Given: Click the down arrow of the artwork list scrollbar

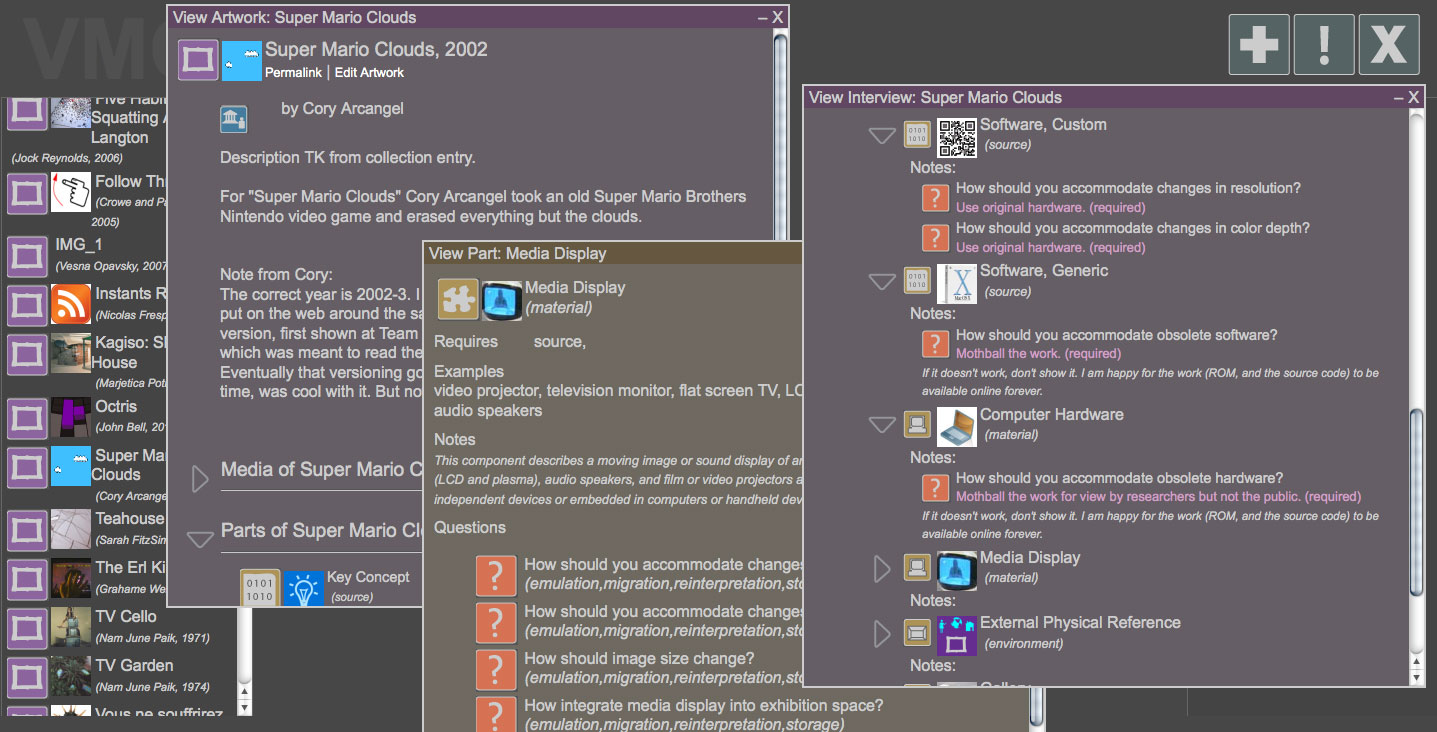Looking at the screenshot, I should [245, 706].
